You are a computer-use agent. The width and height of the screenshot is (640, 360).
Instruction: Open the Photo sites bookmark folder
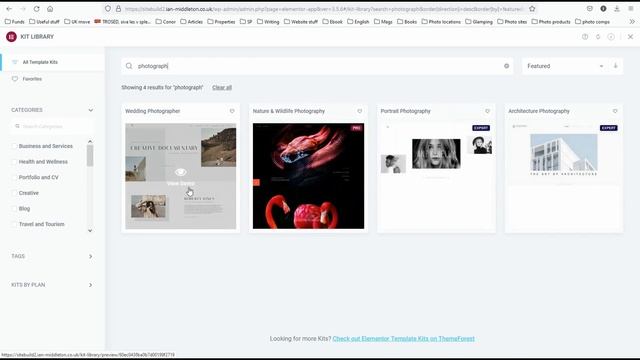click(x=512, y=22)
